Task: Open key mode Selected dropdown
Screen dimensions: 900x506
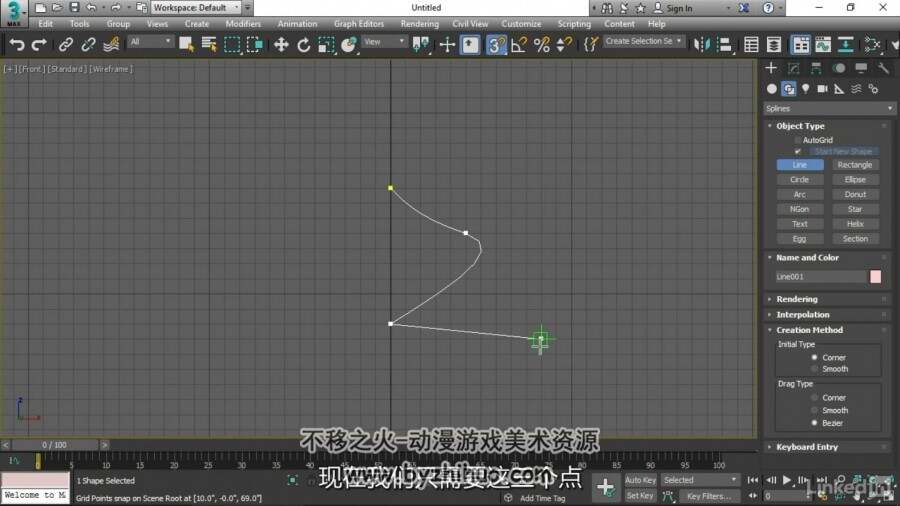Action: pyautogui.click(x=700, y=480)
